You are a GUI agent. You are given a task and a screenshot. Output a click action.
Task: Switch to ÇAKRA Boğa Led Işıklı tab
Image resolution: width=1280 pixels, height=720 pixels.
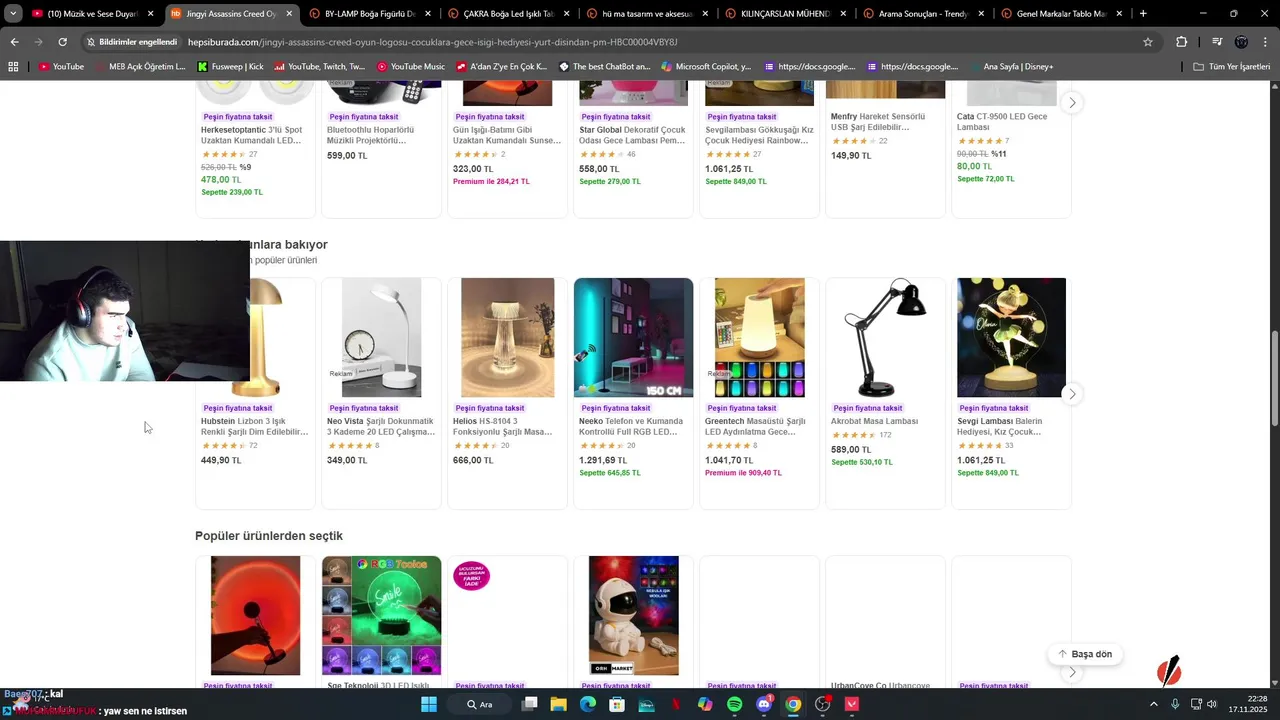click(x=507, y=14)
